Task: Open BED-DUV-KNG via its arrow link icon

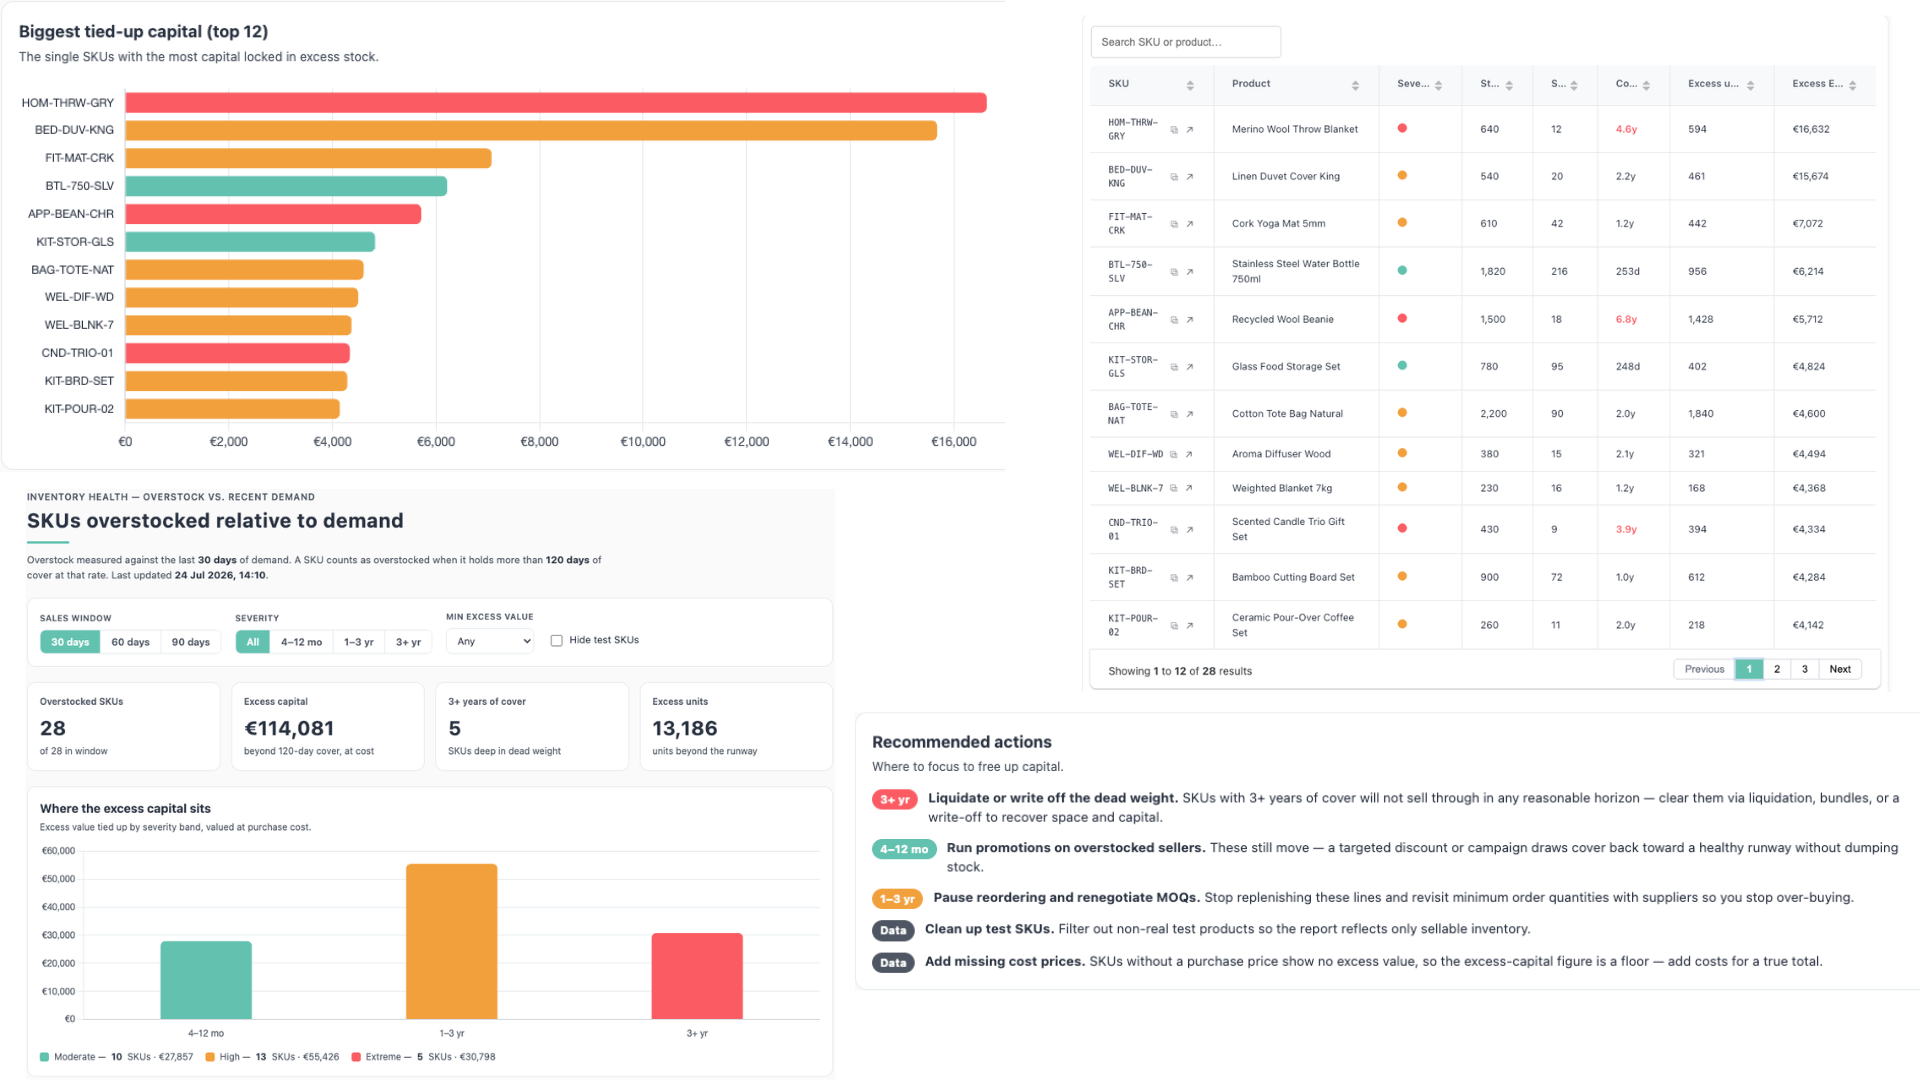Action: (x=1190, y=177)
